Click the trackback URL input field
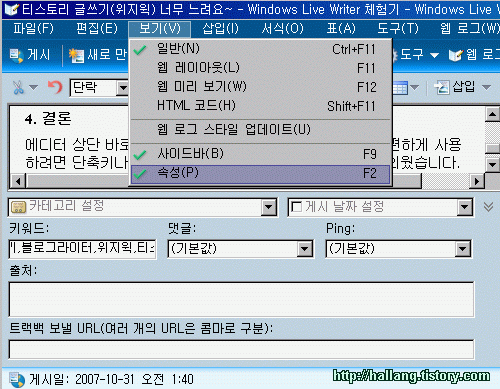The height and width of the screenshot is (389, 500). click(241, 349)
